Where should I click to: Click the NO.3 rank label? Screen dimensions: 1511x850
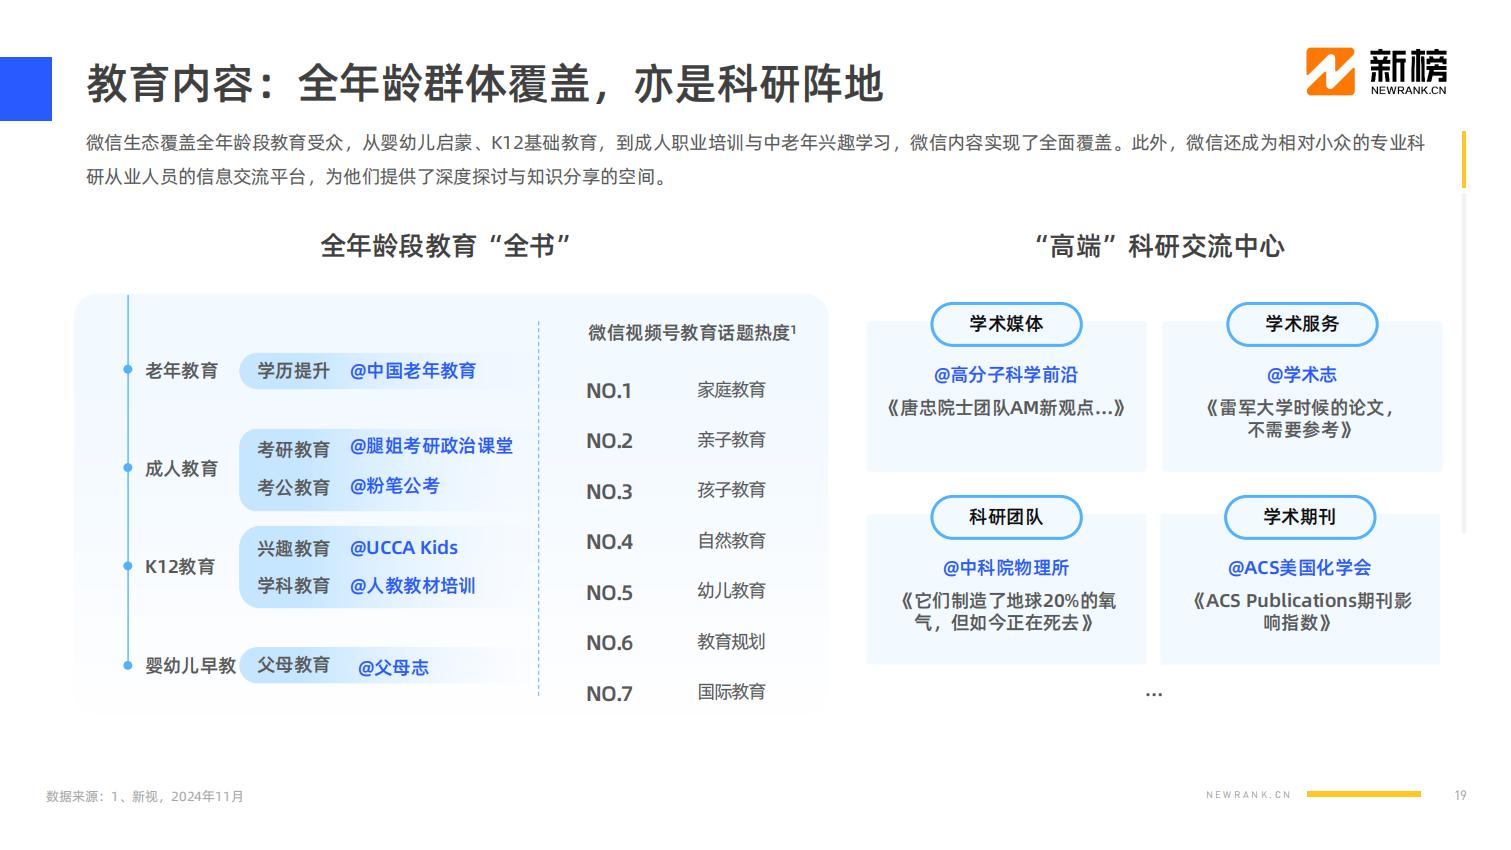[x=609, y=492]
